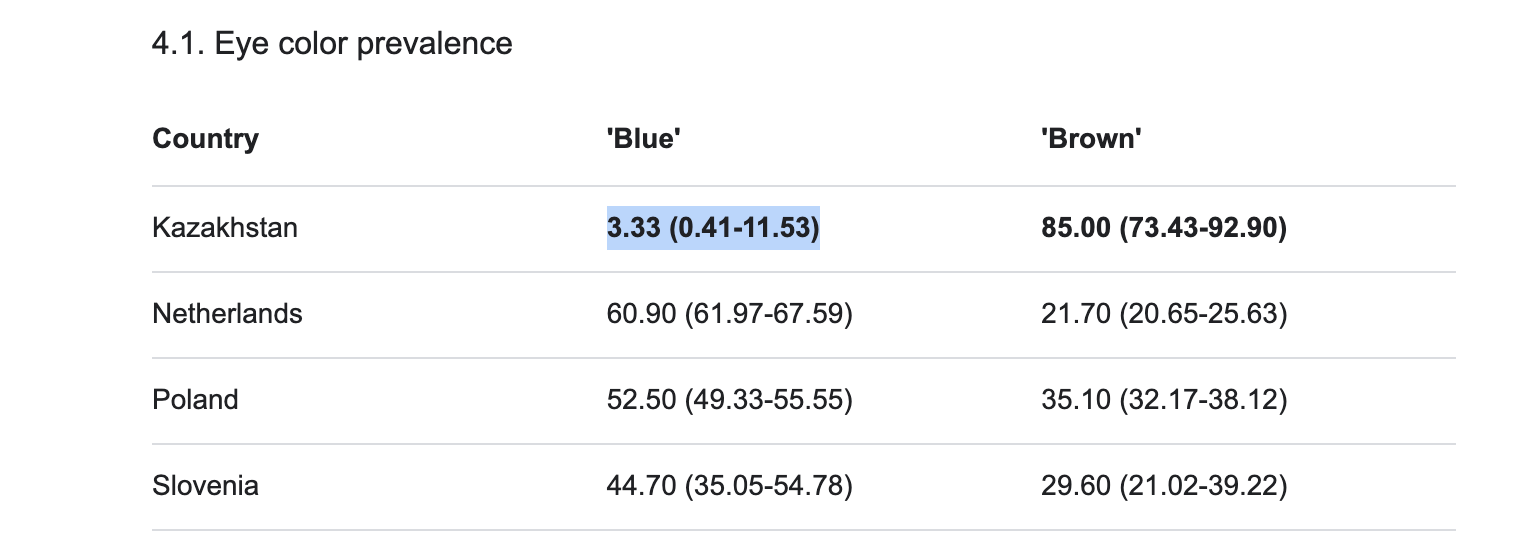Viewport: 1532px width, 560px height.
Task: Select the Netherlands row label
Action: click(x=227, y=314)
